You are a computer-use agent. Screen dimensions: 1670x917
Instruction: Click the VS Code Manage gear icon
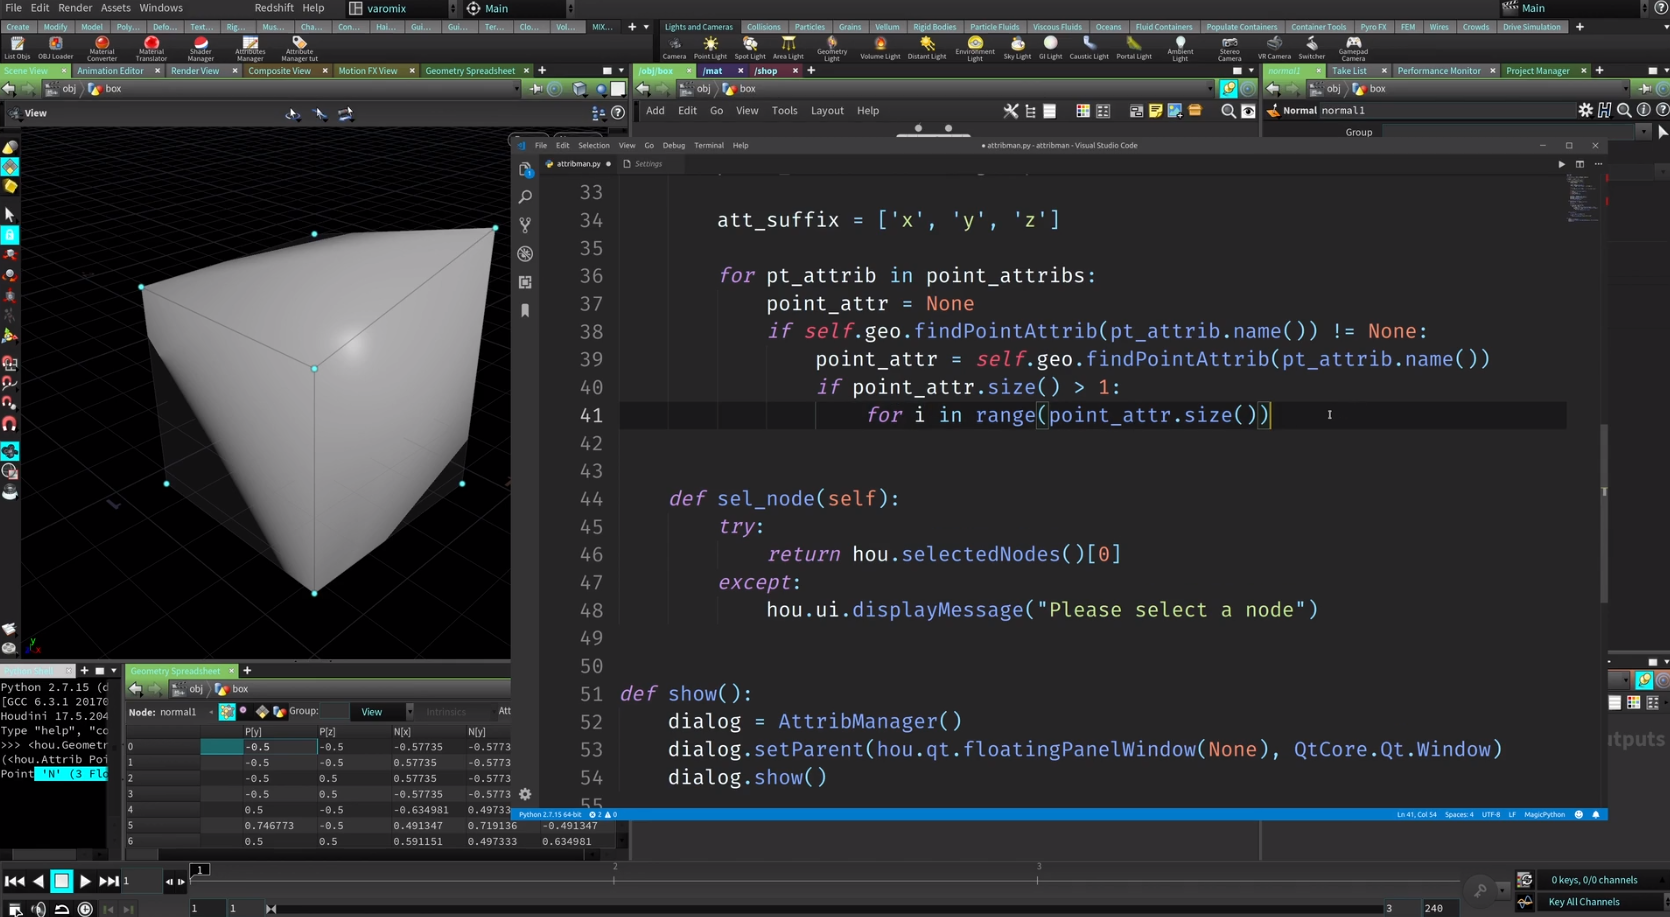pos(525,794)
